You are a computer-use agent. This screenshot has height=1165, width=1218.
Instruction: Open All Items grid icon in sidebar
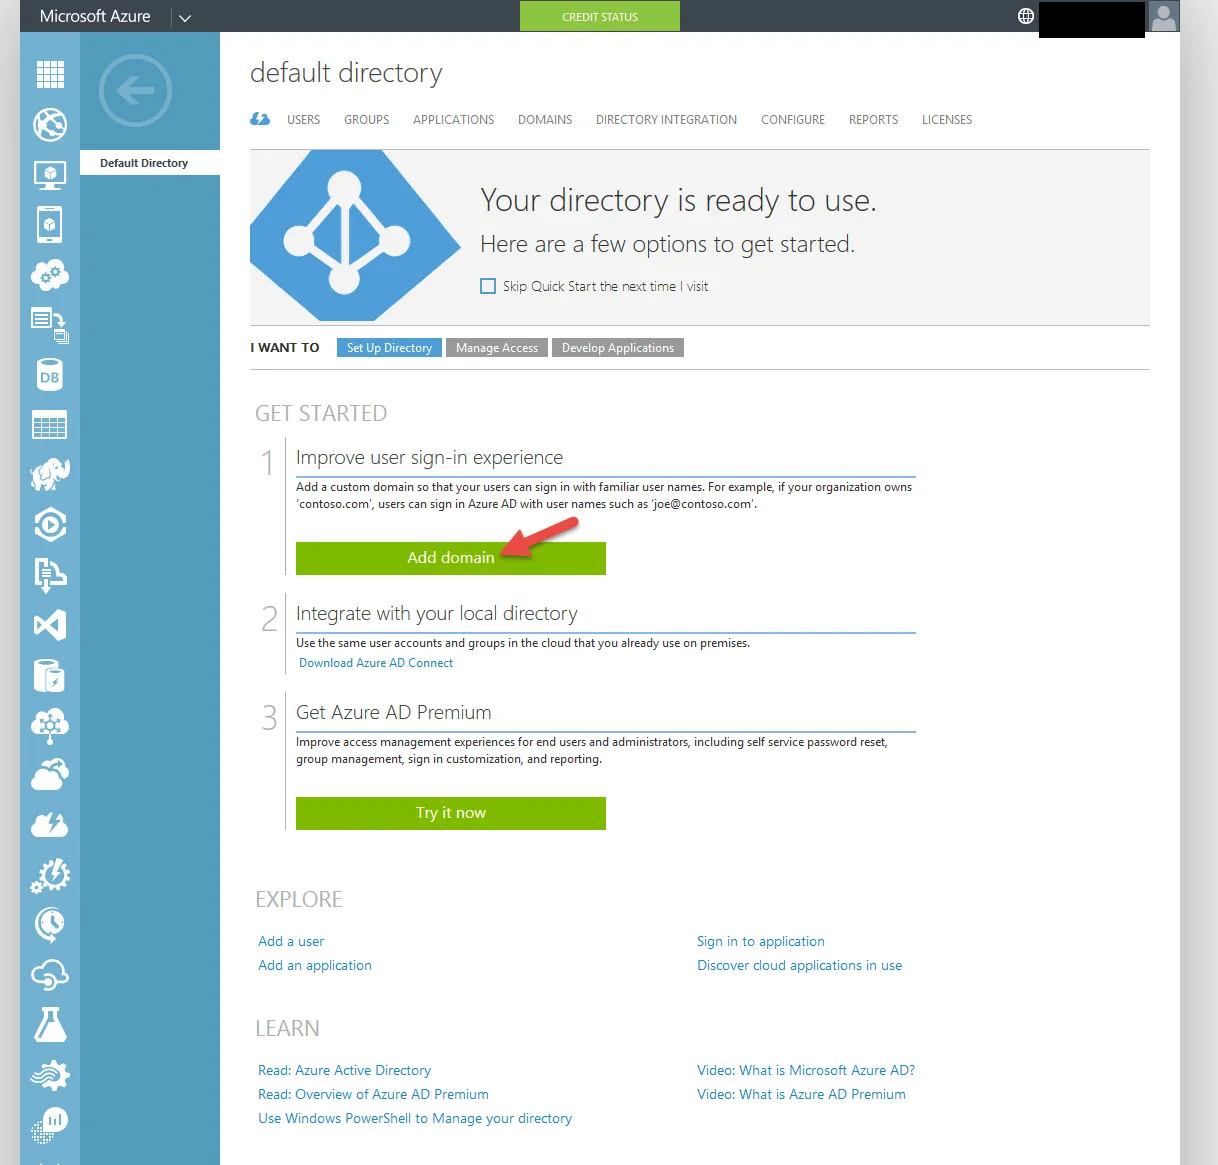click(50, 75)
